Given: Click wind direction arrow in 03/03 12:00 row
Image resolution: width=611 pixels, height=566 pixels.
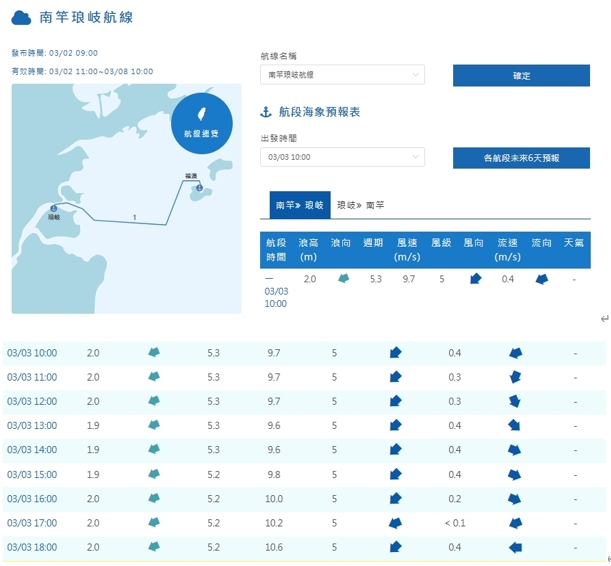Looking at the screenshot, I should 395,402.
